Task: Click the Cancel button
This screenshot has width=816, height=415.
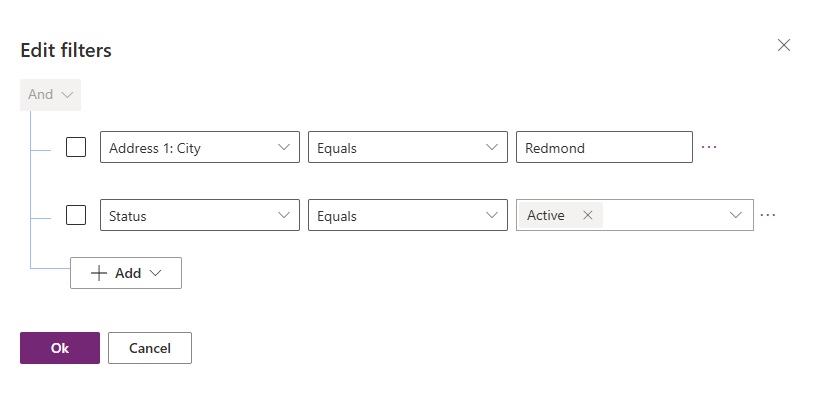Action: pos(150,348)
